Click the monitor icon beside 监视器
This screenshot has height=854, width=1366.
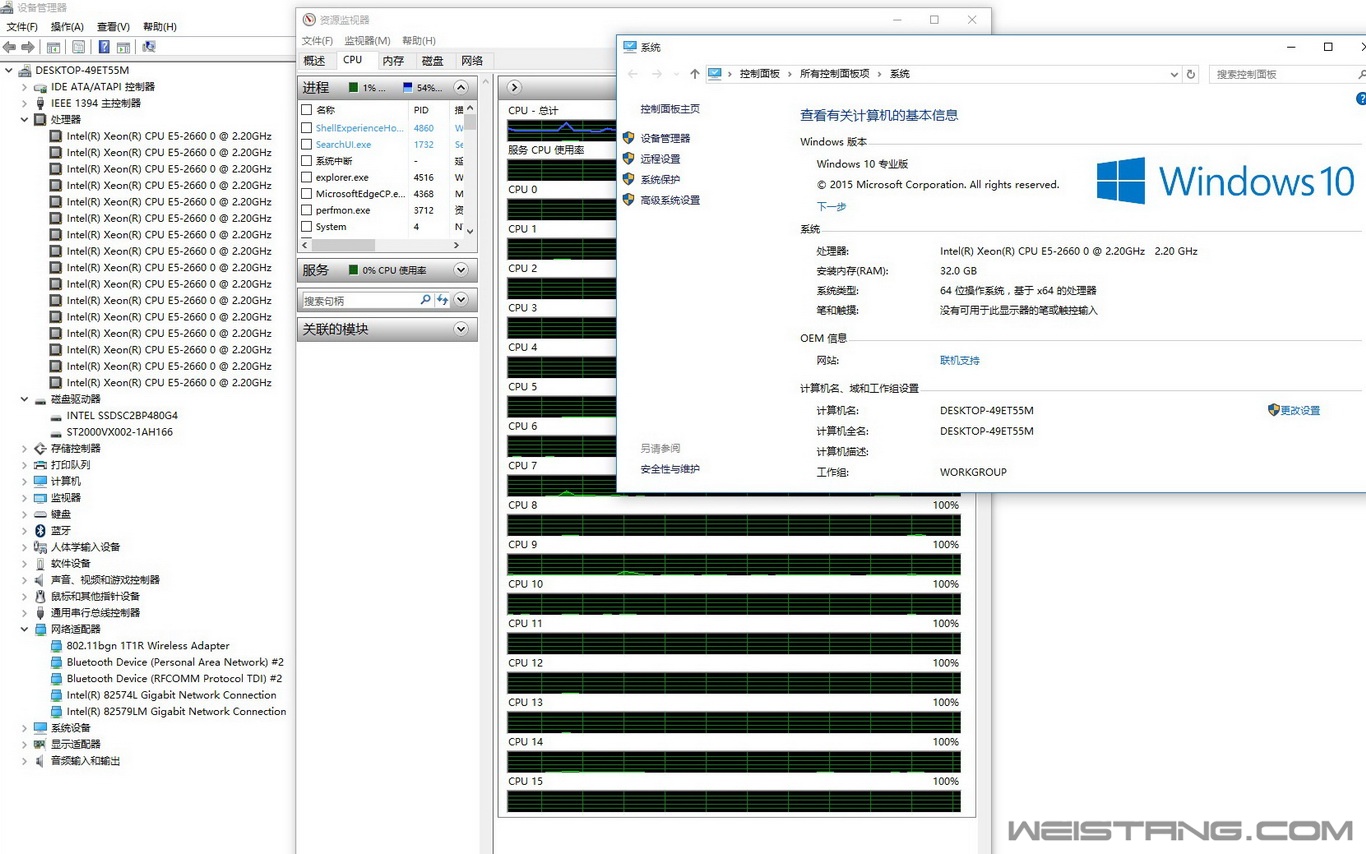coord(40,498)
